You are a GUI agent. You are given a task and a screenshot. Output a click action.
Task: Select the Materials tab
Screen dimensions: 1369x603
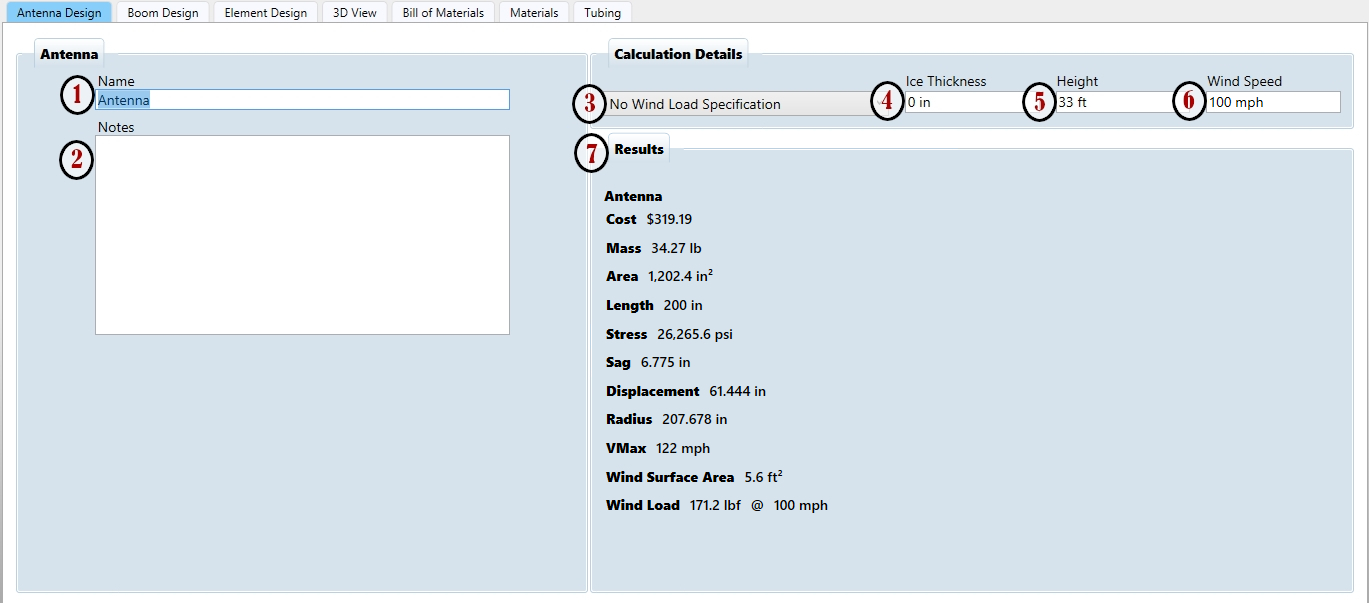point(534,13)
